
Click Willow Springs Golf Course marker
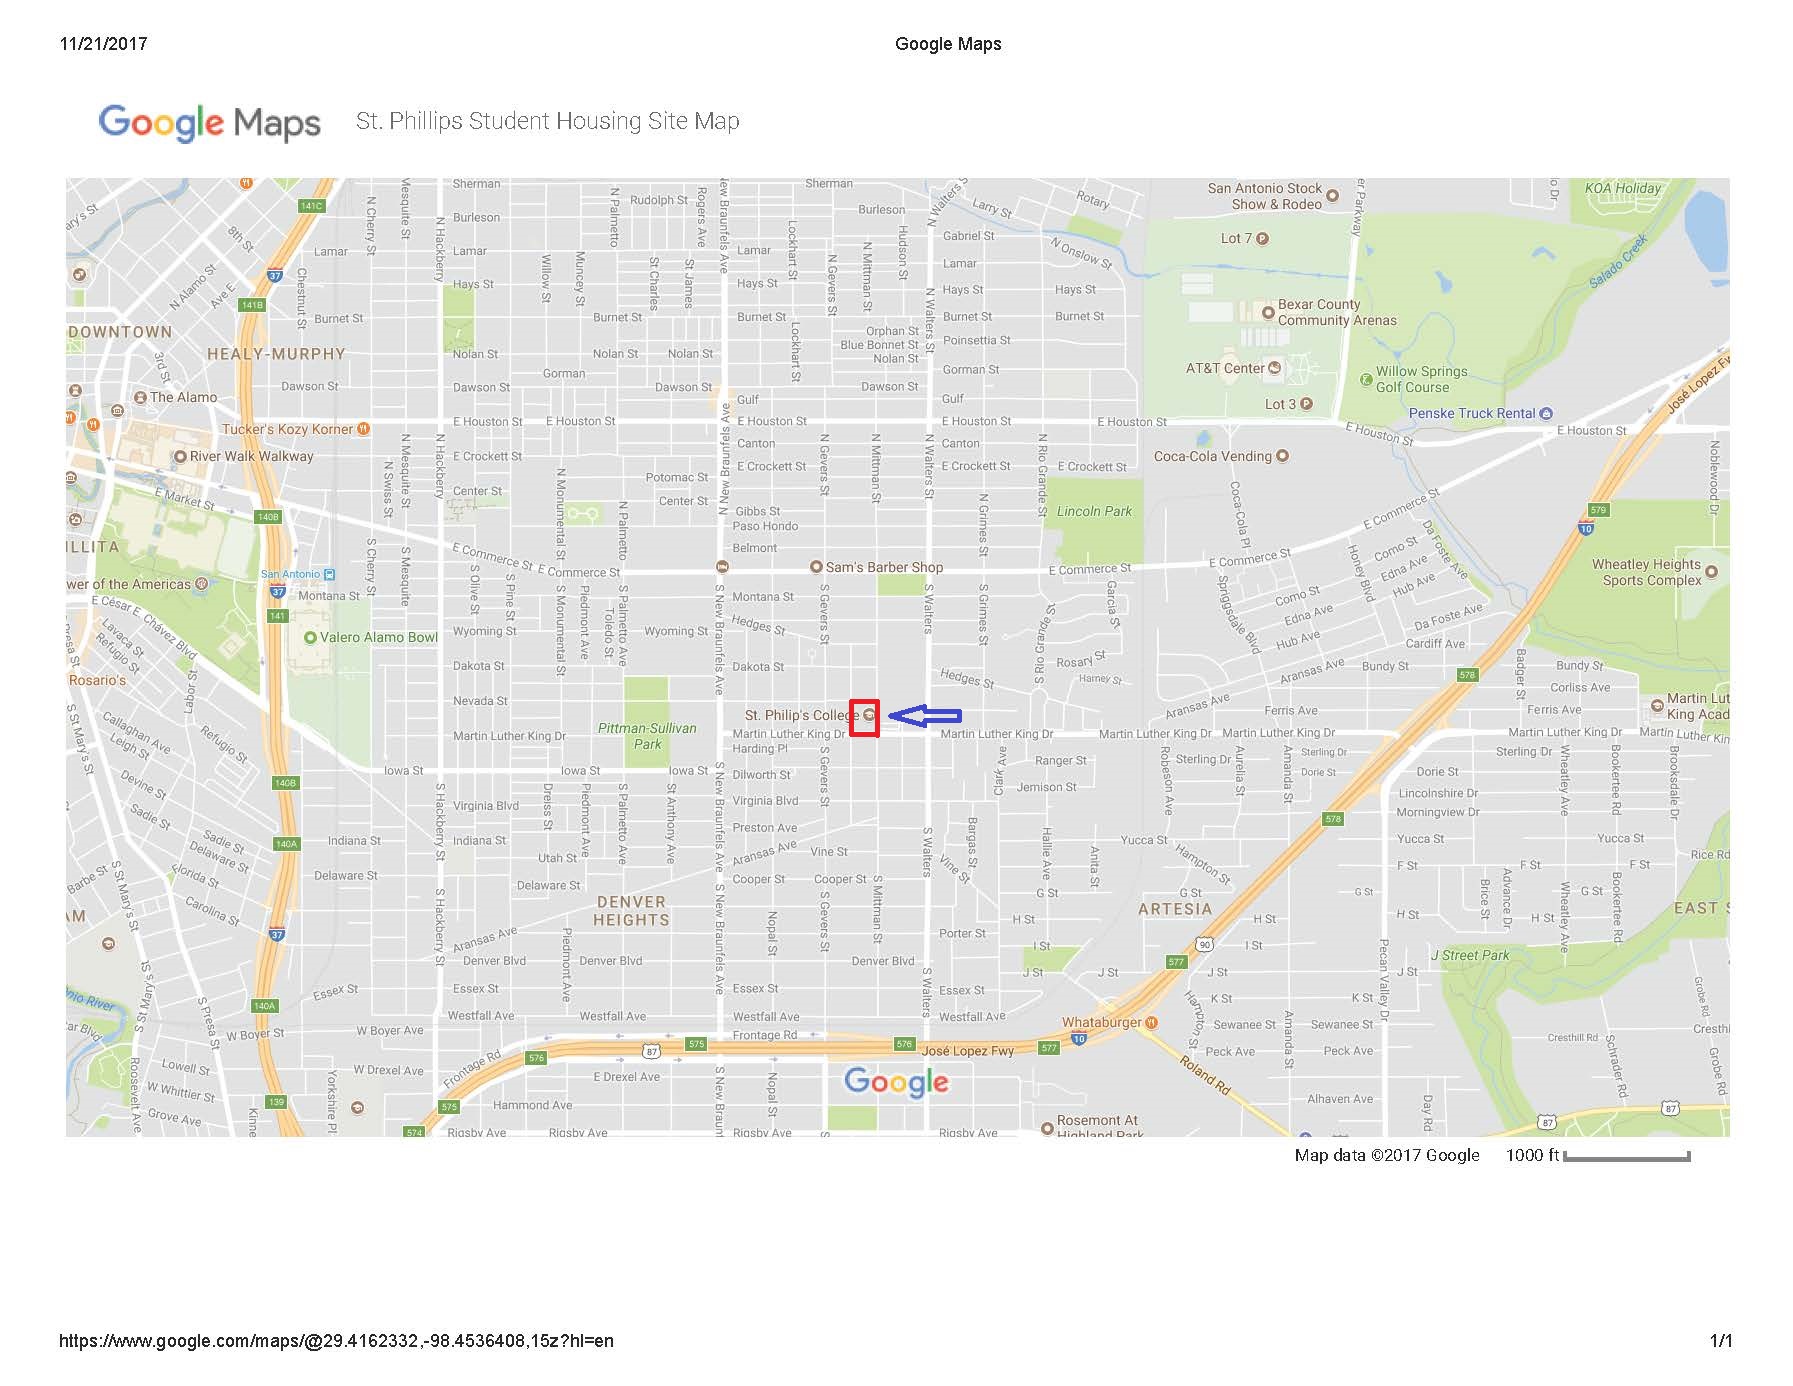1366,379
